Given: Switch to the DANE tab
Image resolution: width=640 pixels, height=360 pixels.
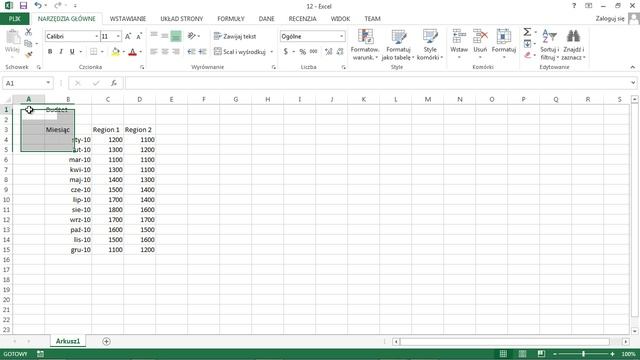Looking at the screenshot, I should tap(266, 19).
